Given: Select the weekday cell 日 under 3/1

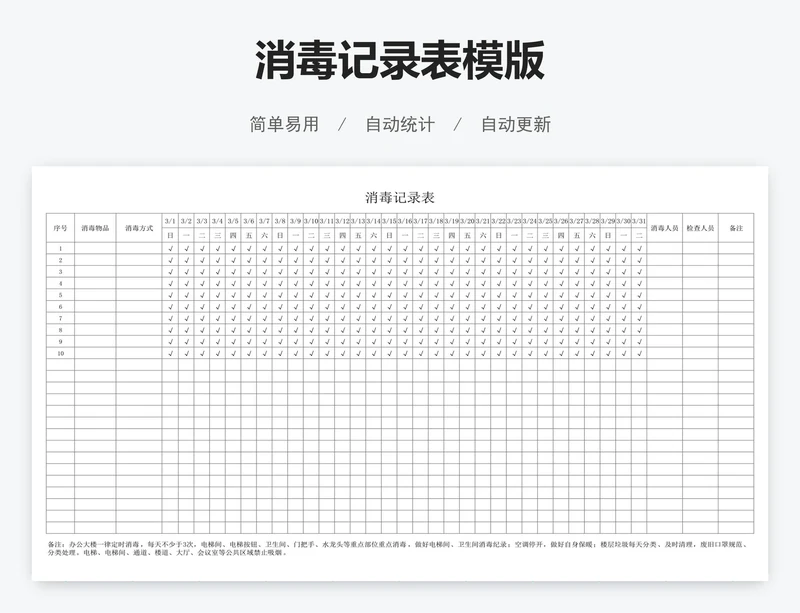Looking at the screenshot, I should (x=170, y=235).
